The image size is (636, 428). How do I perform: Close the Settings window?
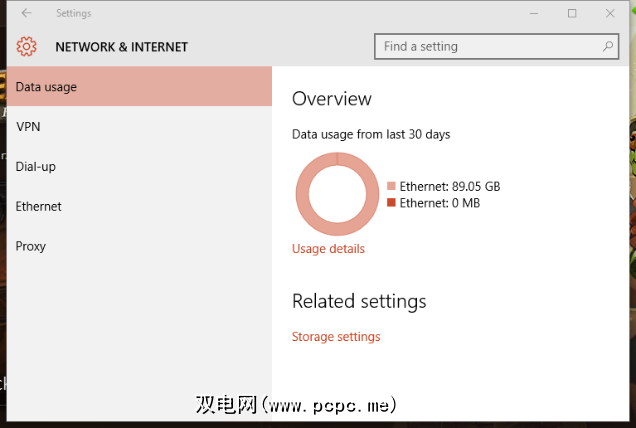(610, 13)
